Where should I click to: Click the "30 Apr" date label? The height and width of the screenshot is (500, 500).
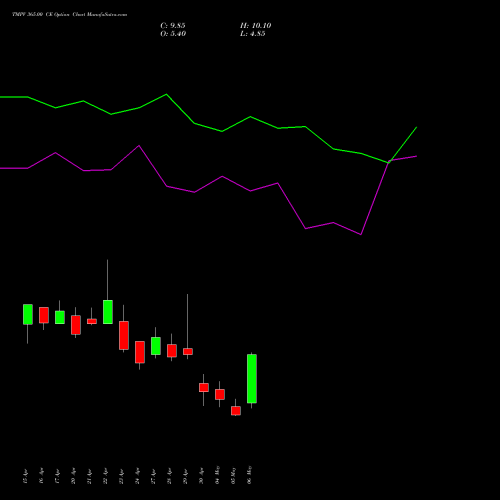point(201,476)
